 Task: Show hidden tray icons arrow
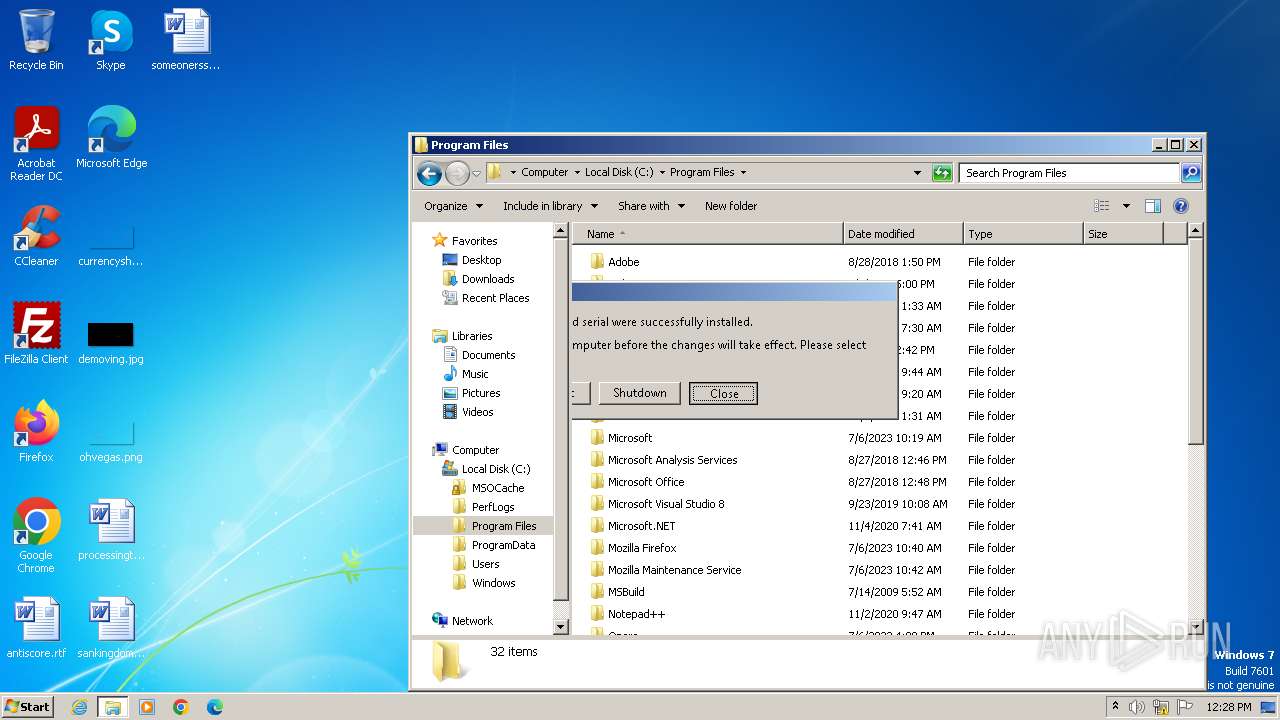pyautogui.click(x=1115, y=707)
